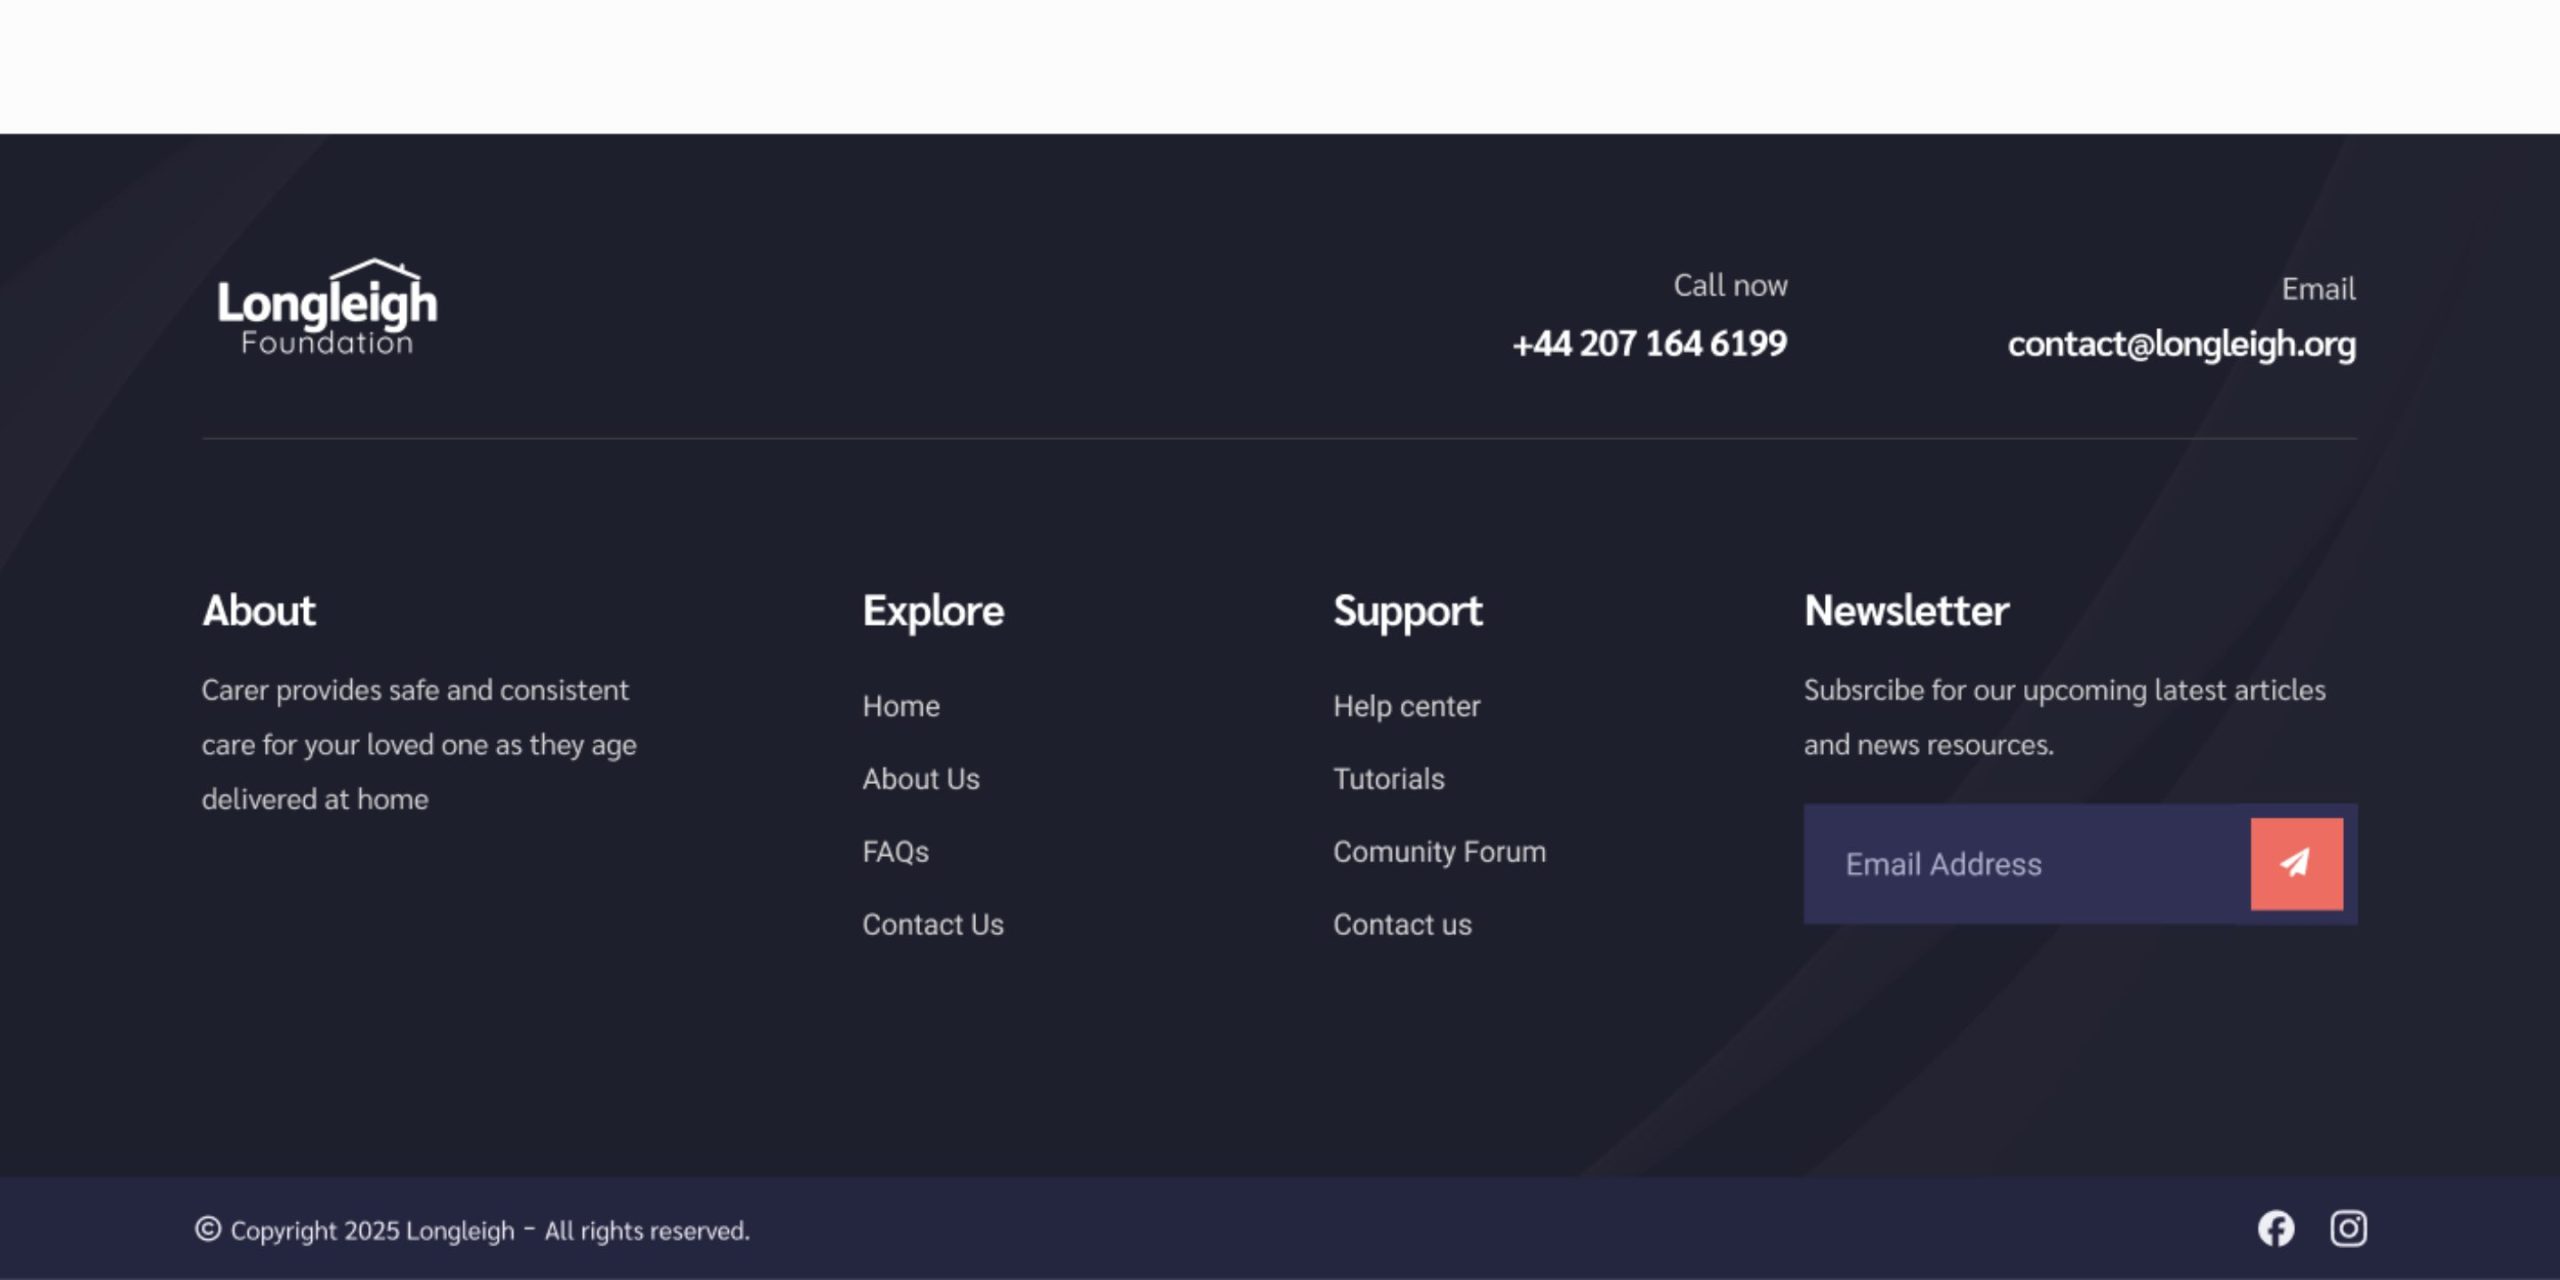Submit newsletter with paper plane button
The height and width of the screenshot is (1280, 2560).
click(2296, 864)
